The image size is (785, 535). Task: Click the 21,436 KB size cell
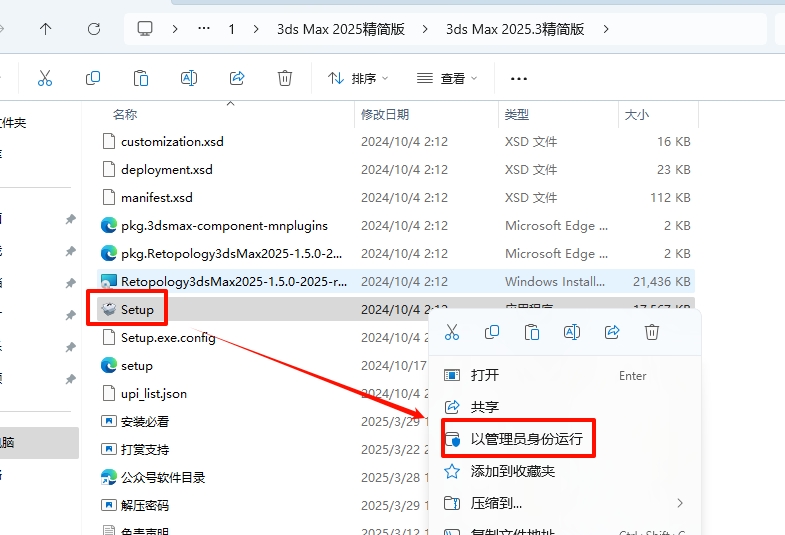(x=662, y=282)
